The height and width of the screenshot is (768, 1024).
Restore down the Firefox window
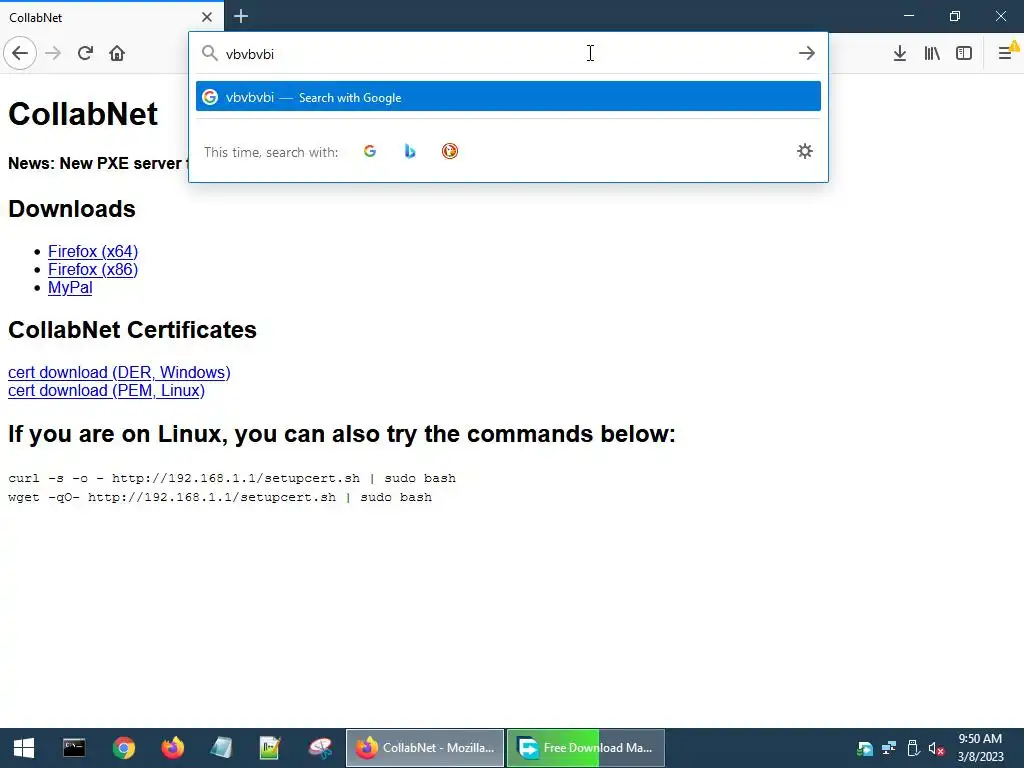coord(955,16)
